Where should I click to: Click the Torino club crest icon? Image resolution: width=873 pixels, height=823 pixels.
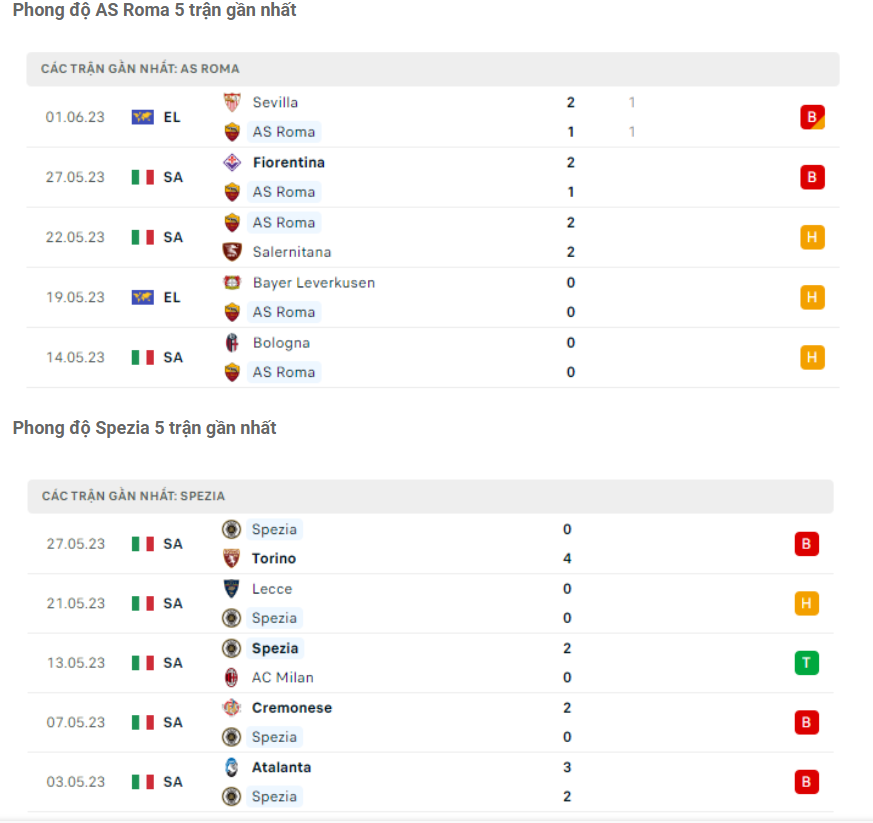[x=232, y=558]
